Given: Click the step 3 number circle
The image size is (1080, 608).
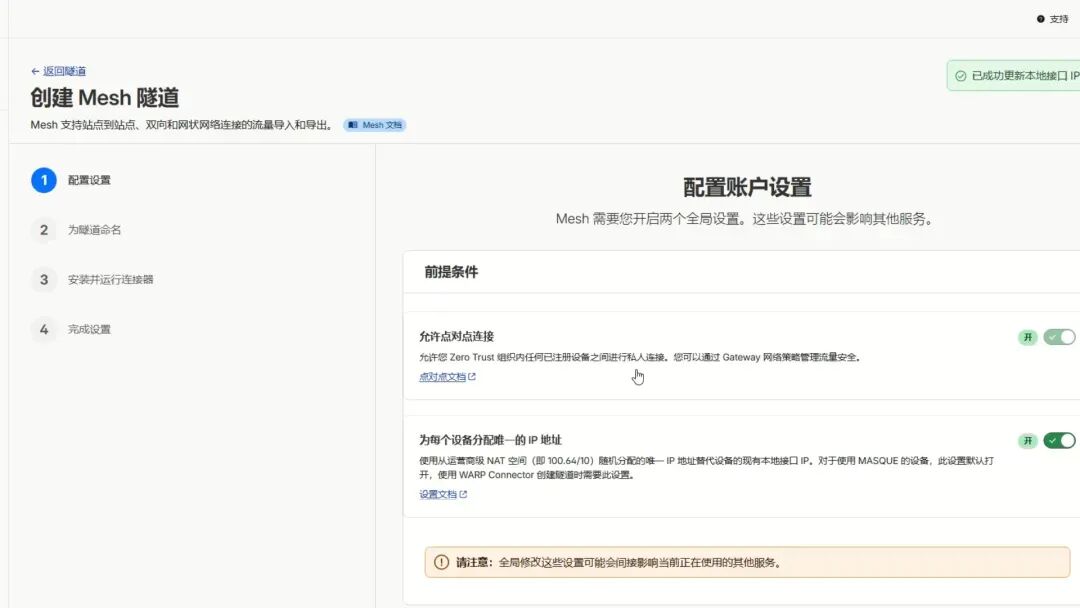Looking at the screenshot, I should 43,280.
